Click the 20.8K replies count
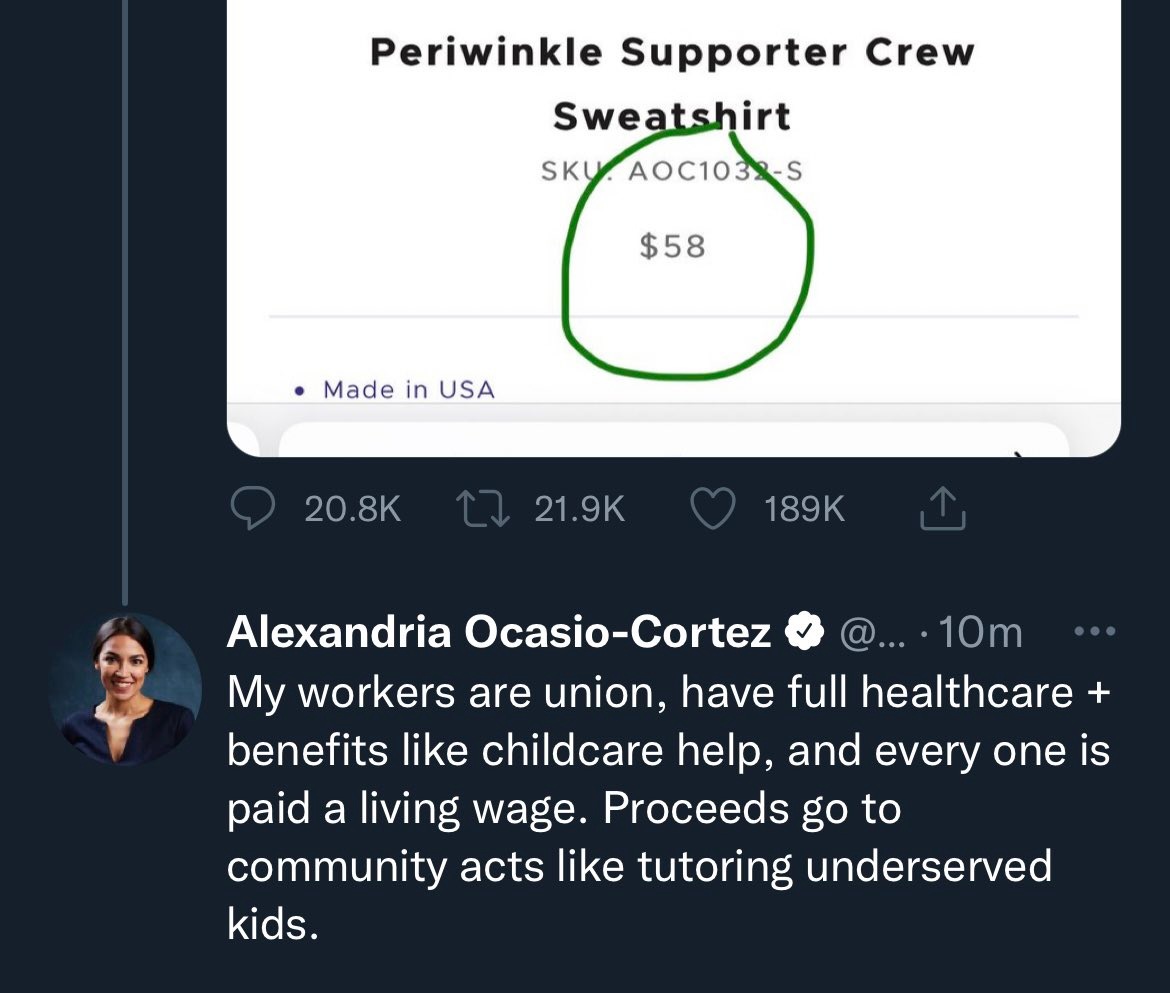Viewport: 1170px width, 993px height. click(x=353, y=510)
